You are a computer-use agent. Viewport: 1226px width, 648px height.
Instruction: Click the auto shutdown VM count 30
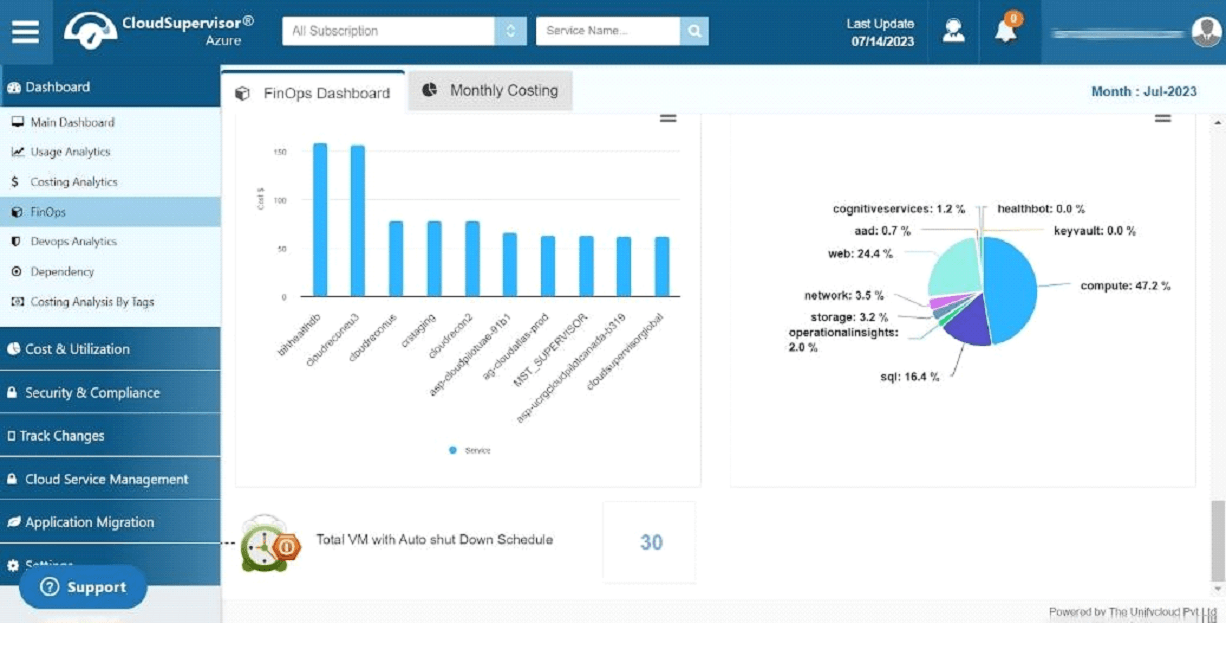pyautogui.click(x=651, y=542)
